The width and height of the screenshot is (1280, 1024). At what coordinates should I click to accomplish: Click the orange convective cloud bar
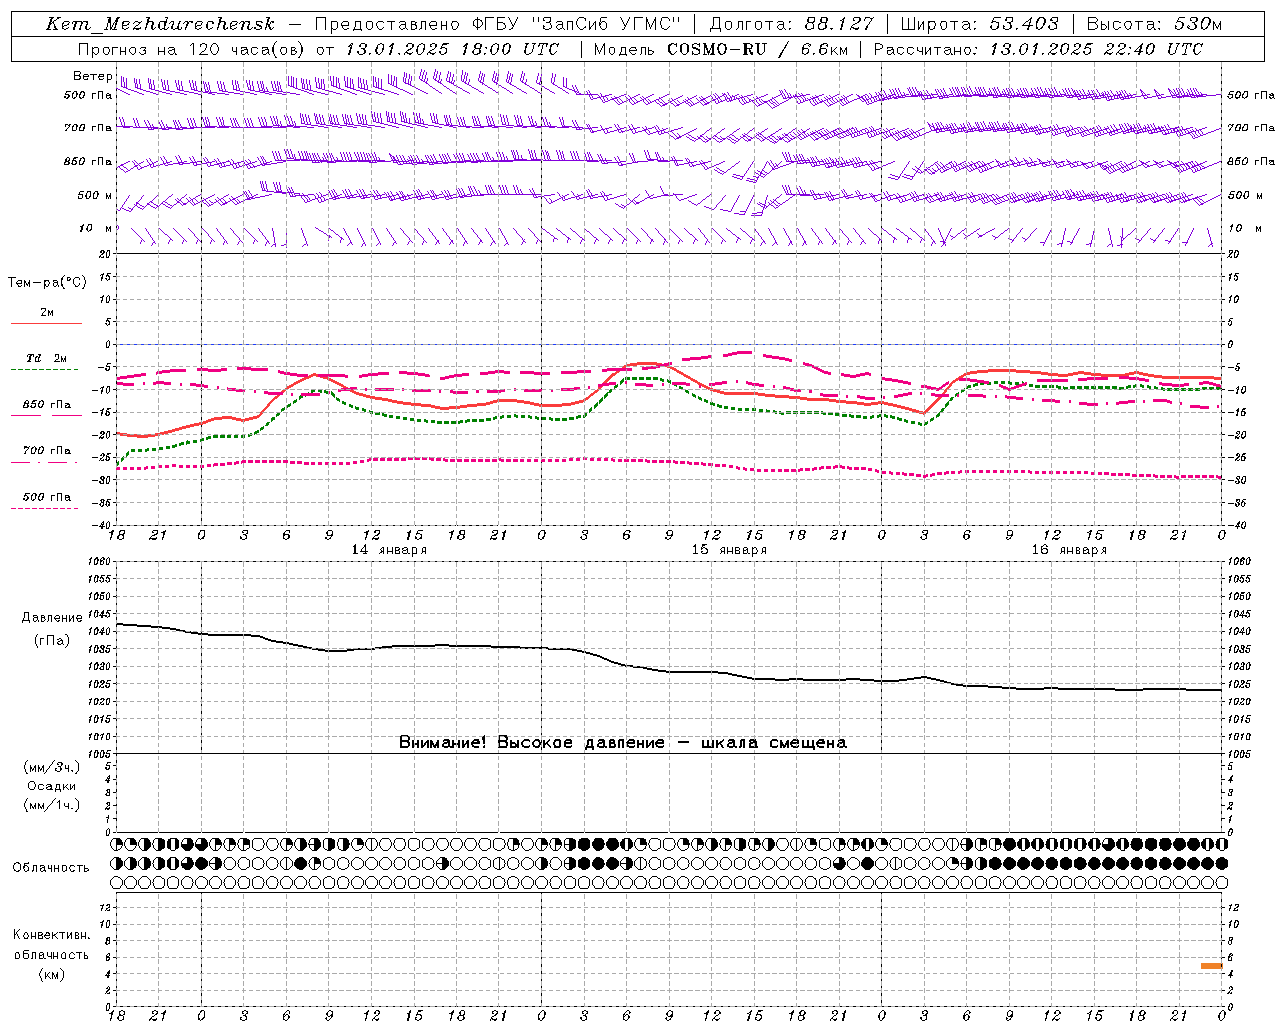(1211, 966)
